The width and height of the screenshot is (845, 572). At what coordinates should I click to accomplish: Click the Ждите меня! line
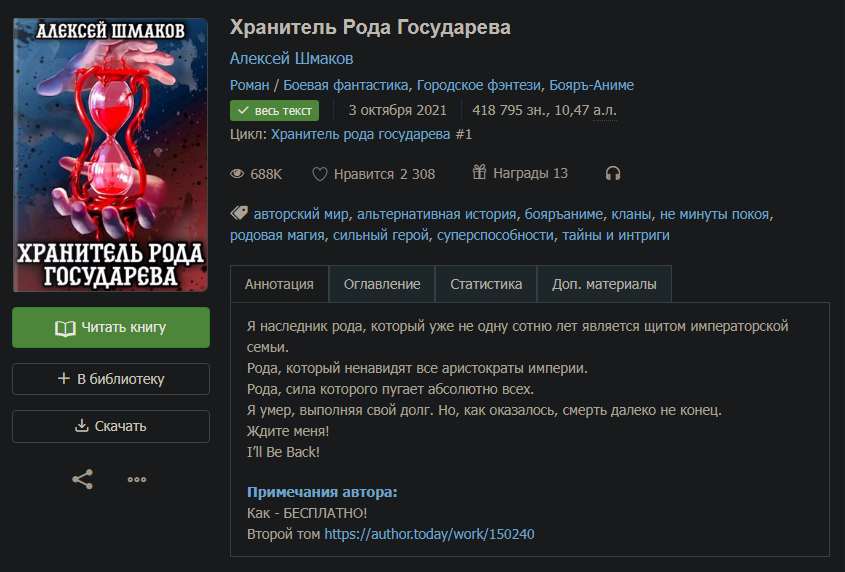tap(288, 431)
